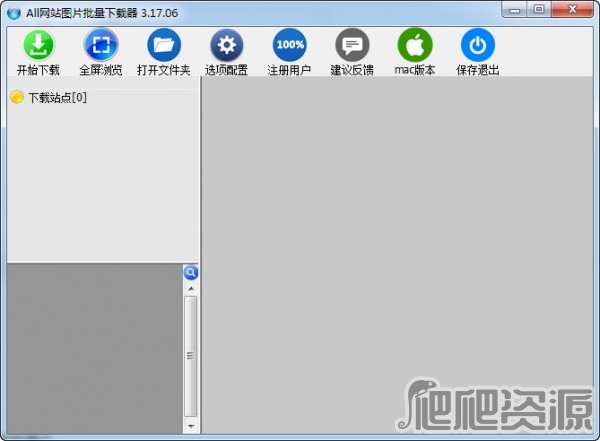Screen dimensions: 600x441
Task: Click the scrollbar down arrow at bottom
Action: tap(191, 426)
